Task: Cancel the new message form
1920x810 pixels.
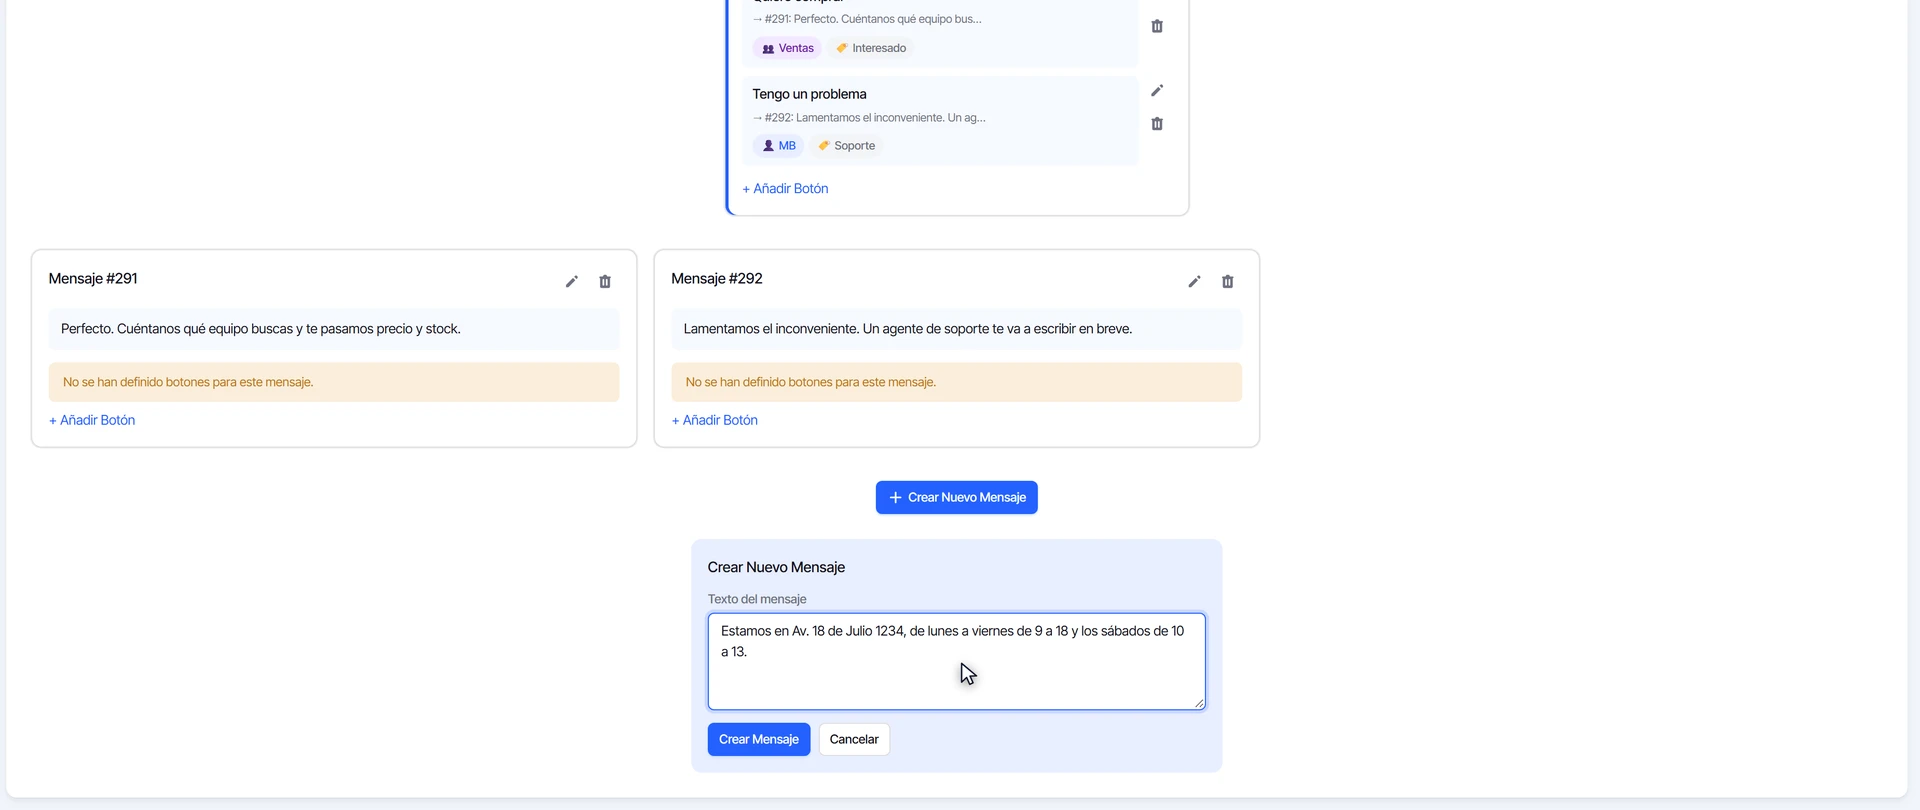Action: coord(854,740)
